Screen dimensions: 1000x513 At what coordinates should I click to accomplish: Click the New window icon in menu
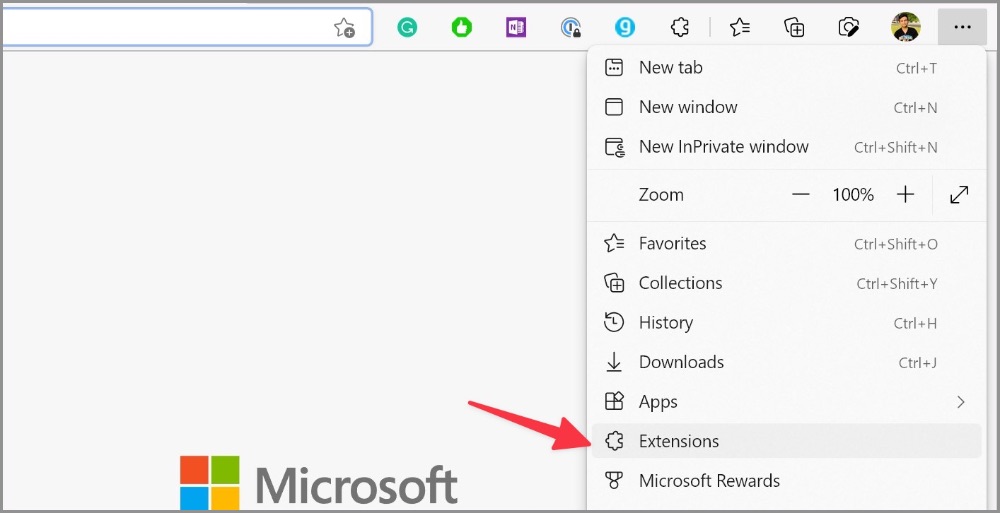[614, 107]
